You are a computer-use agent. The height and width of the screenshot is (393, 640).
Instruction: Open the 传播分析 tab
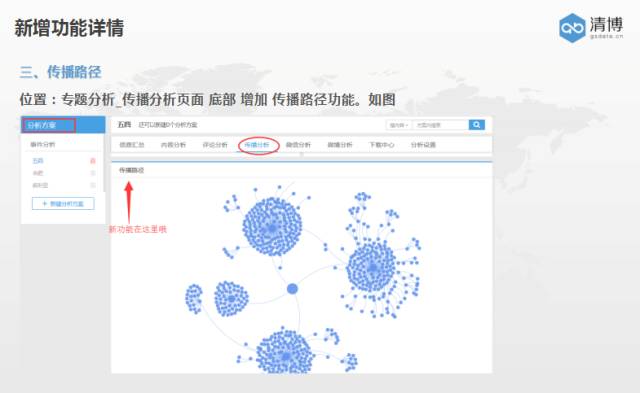click(x=257, y=145)
